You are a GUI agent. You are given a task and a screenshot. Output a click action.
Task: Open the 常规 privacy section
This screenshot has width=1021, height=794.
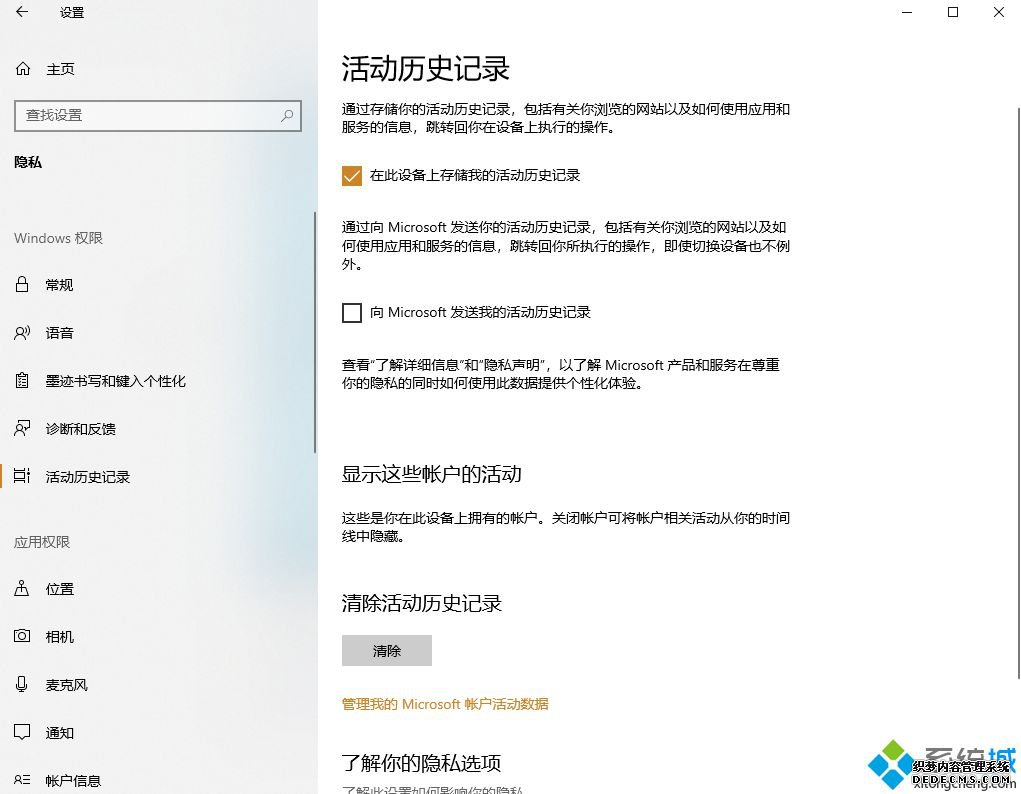coord(59,285)
